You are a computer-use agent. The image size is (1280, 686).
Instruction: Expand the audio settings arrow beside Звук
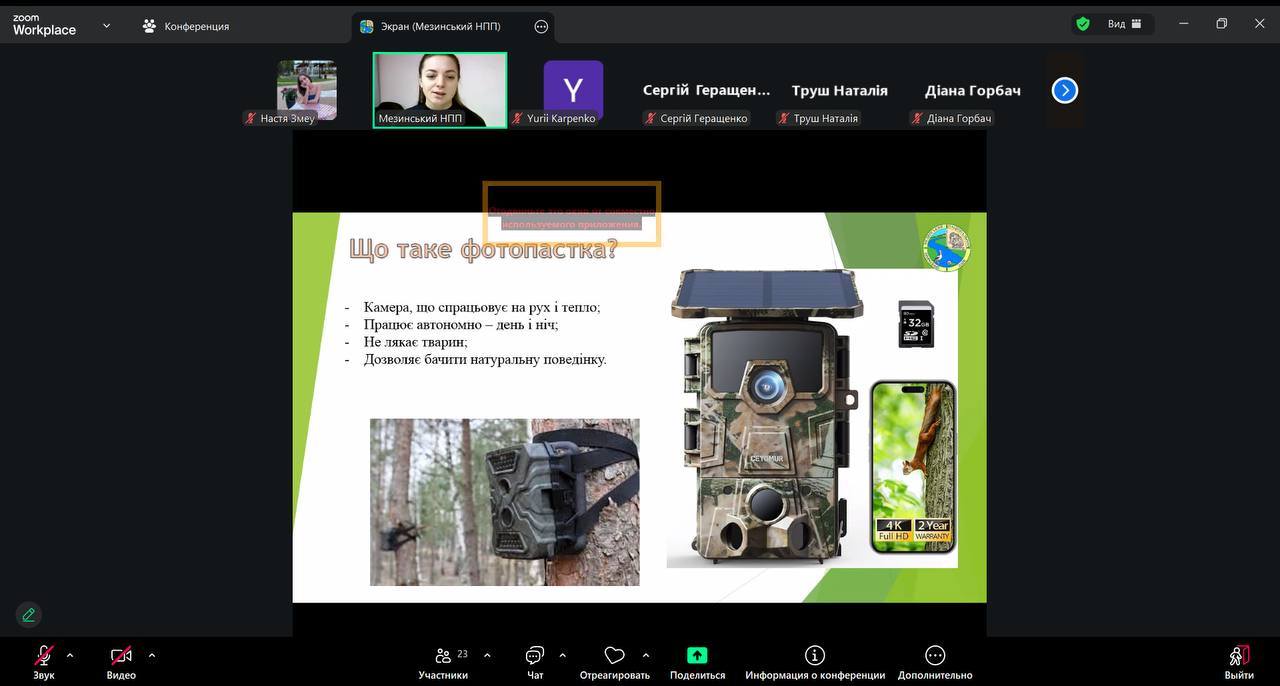70,656
